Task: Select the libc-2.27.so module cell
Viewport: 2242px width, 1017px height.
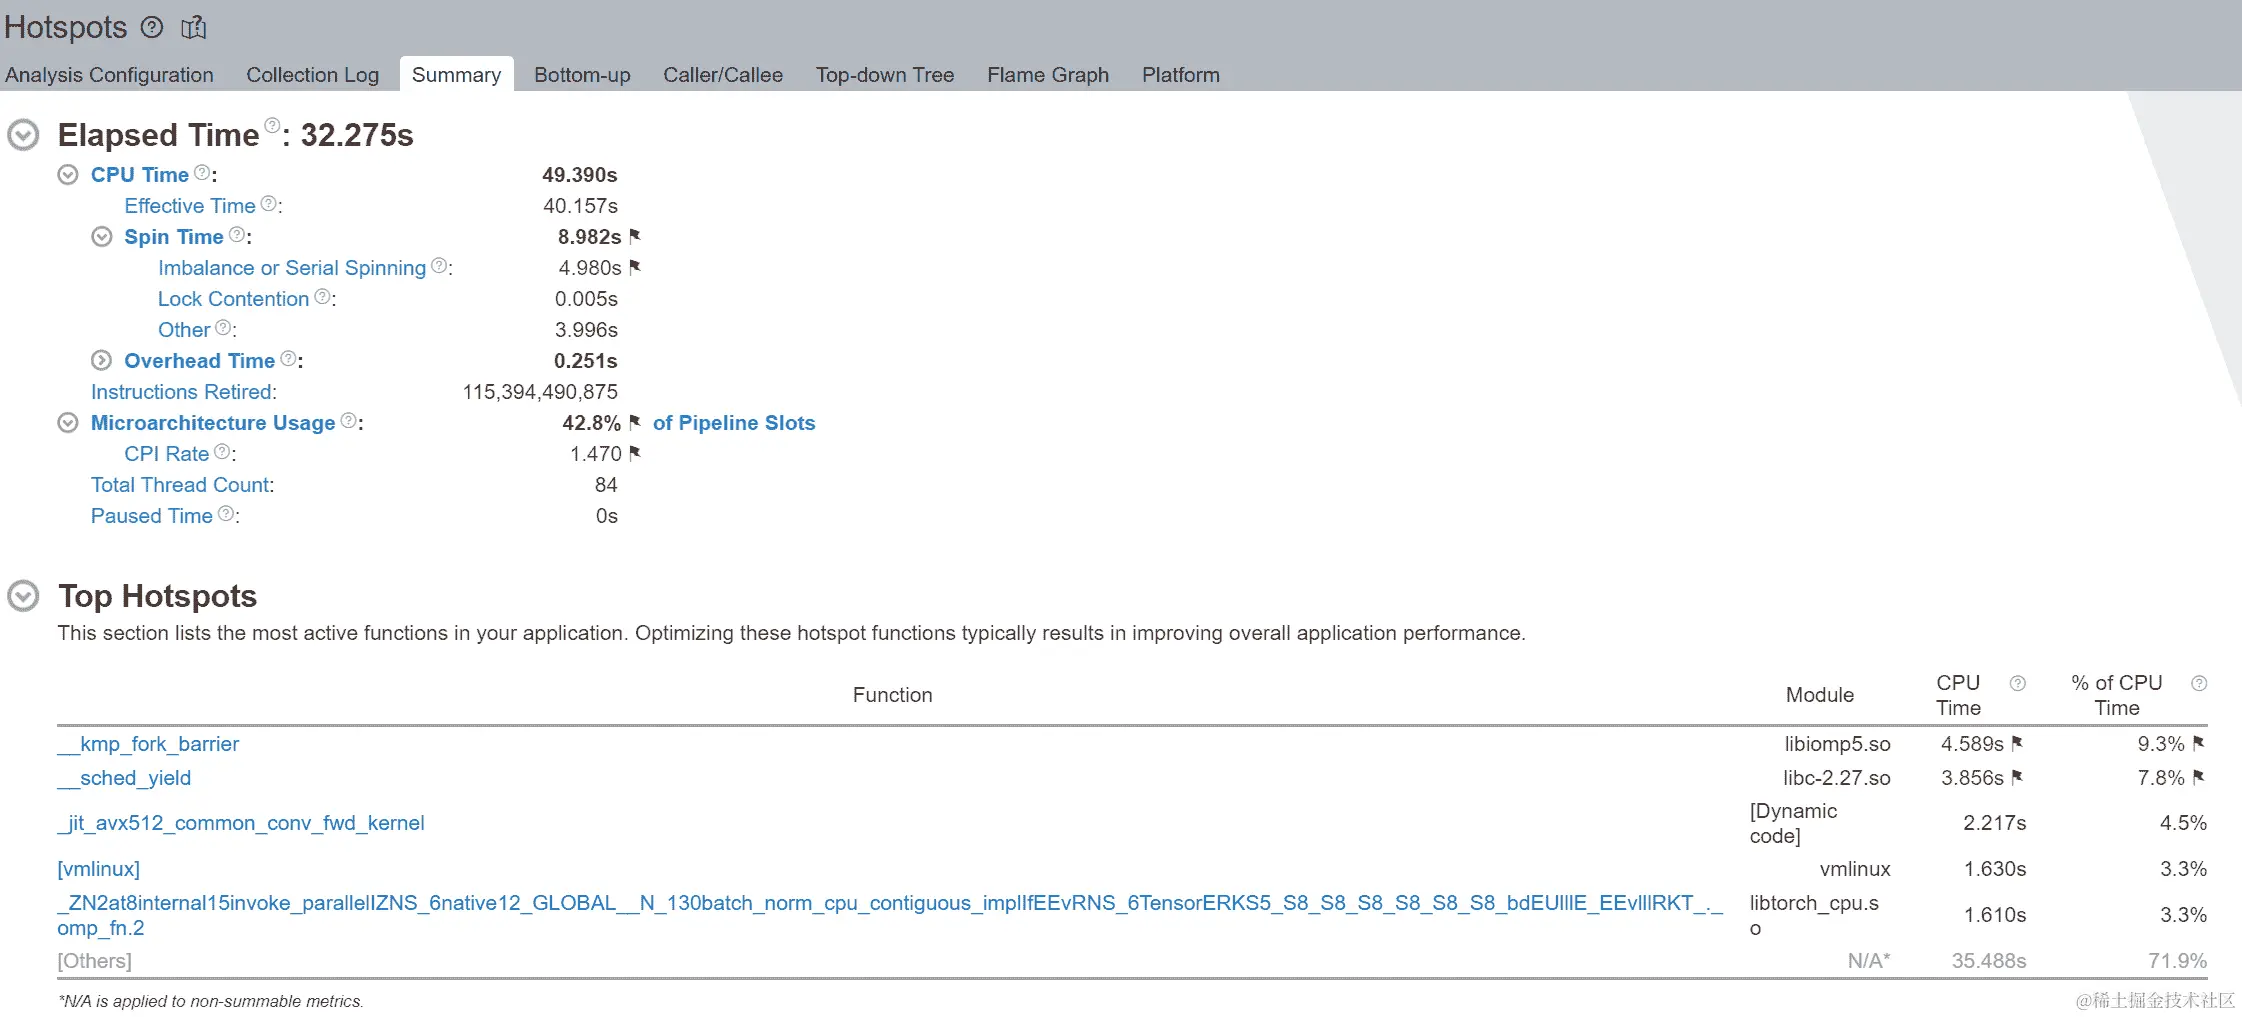Action: pyautogui.click(x=1836, y=778)
